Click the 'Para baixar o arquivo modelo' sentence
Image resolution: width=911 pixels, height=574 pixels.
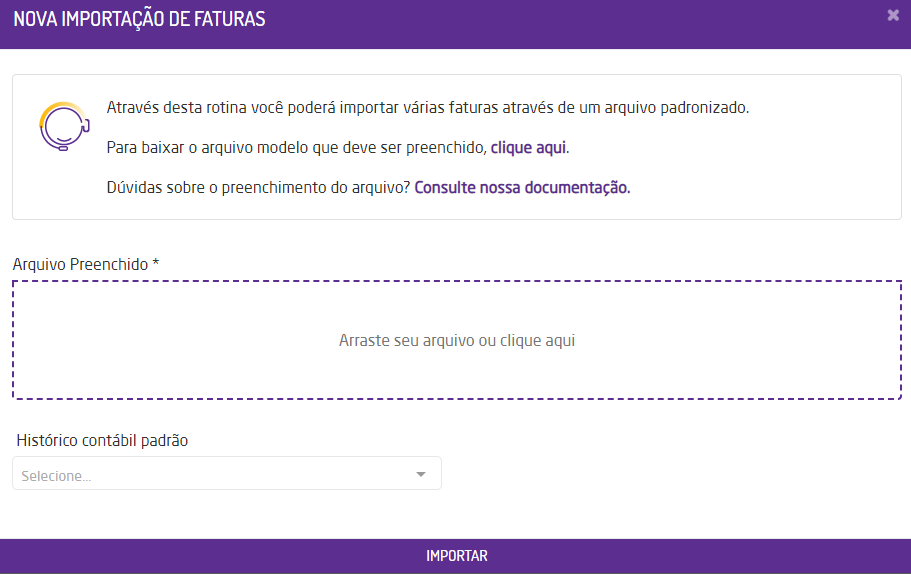[x=297, y=148]
